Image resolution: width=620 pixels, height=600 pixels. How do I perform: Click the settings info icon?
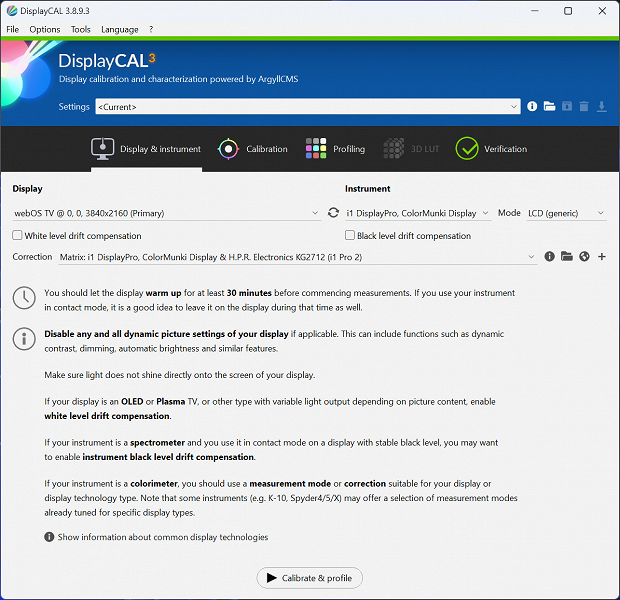pos(532,106)
